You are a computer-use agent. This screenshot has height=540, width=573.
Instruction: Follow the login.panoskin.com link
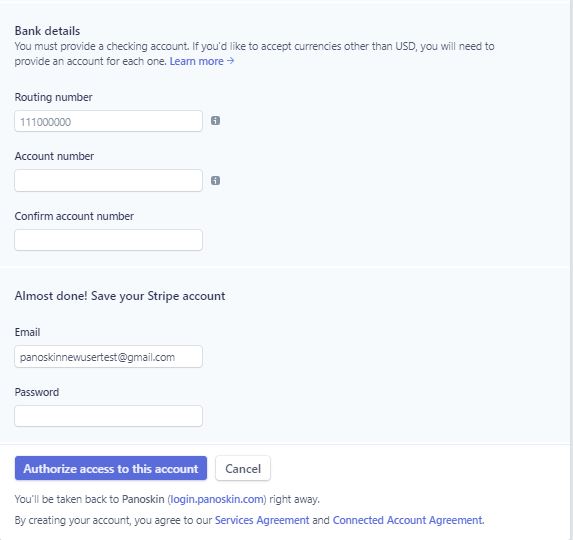tap(217, 499)
